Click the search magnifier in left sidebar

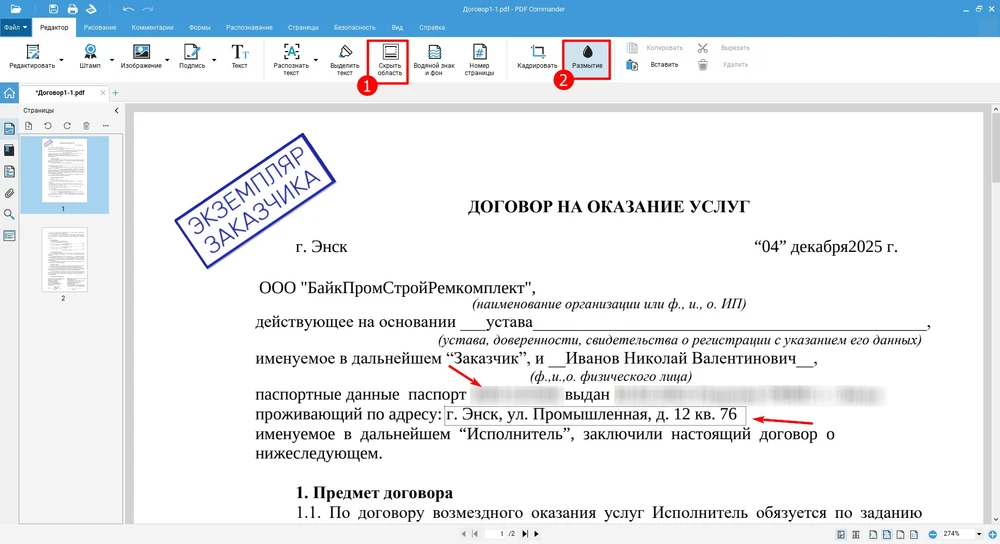point(10,214)
